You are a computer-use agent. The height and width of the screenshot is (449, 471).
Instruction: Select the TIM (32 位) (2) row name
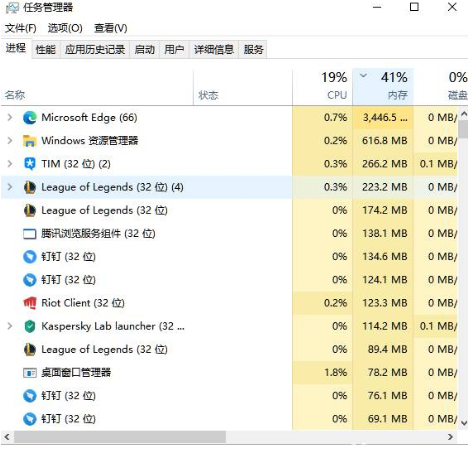(76, 164)
